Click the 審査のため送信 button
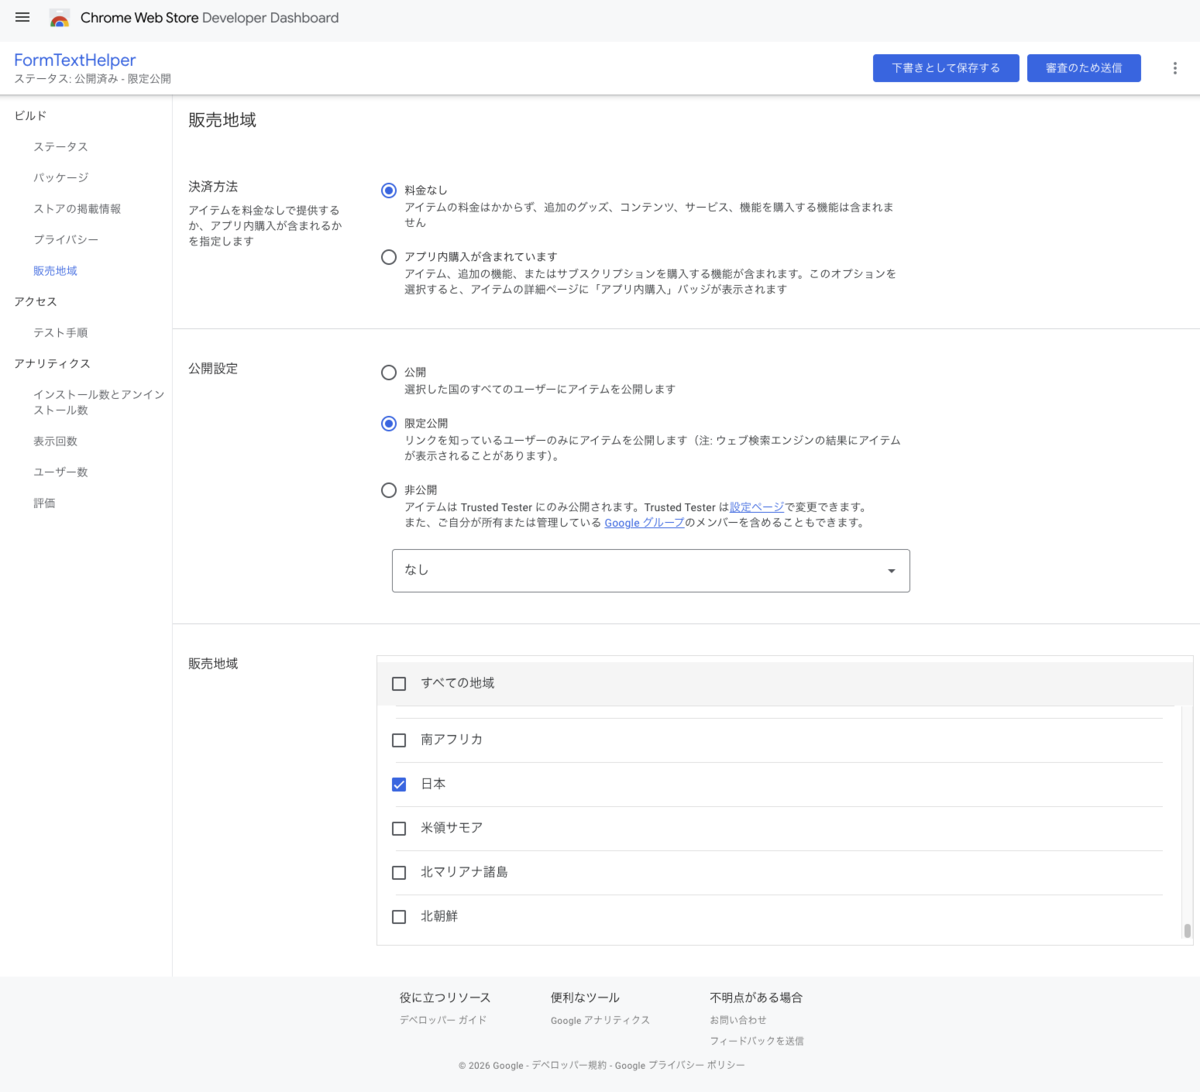This screenshot has width=1200, height=1092. coord(1084,68)
